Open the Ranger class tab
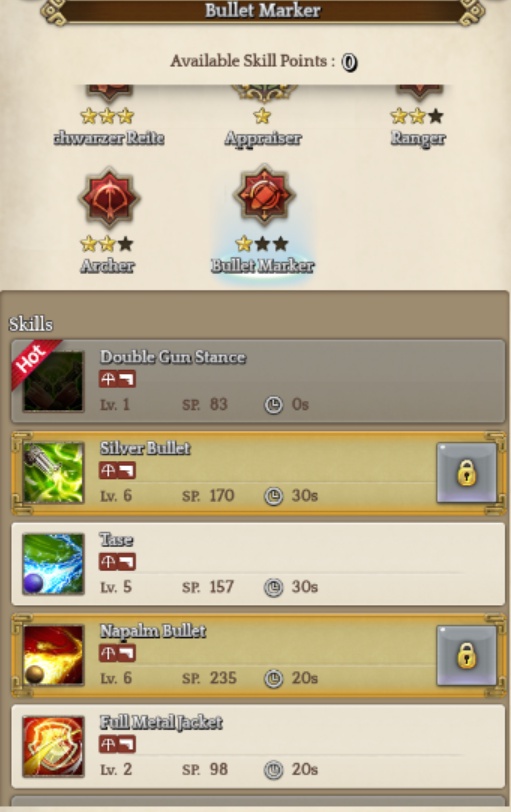Viewport: 511px width, 812px height. point(418,138)
